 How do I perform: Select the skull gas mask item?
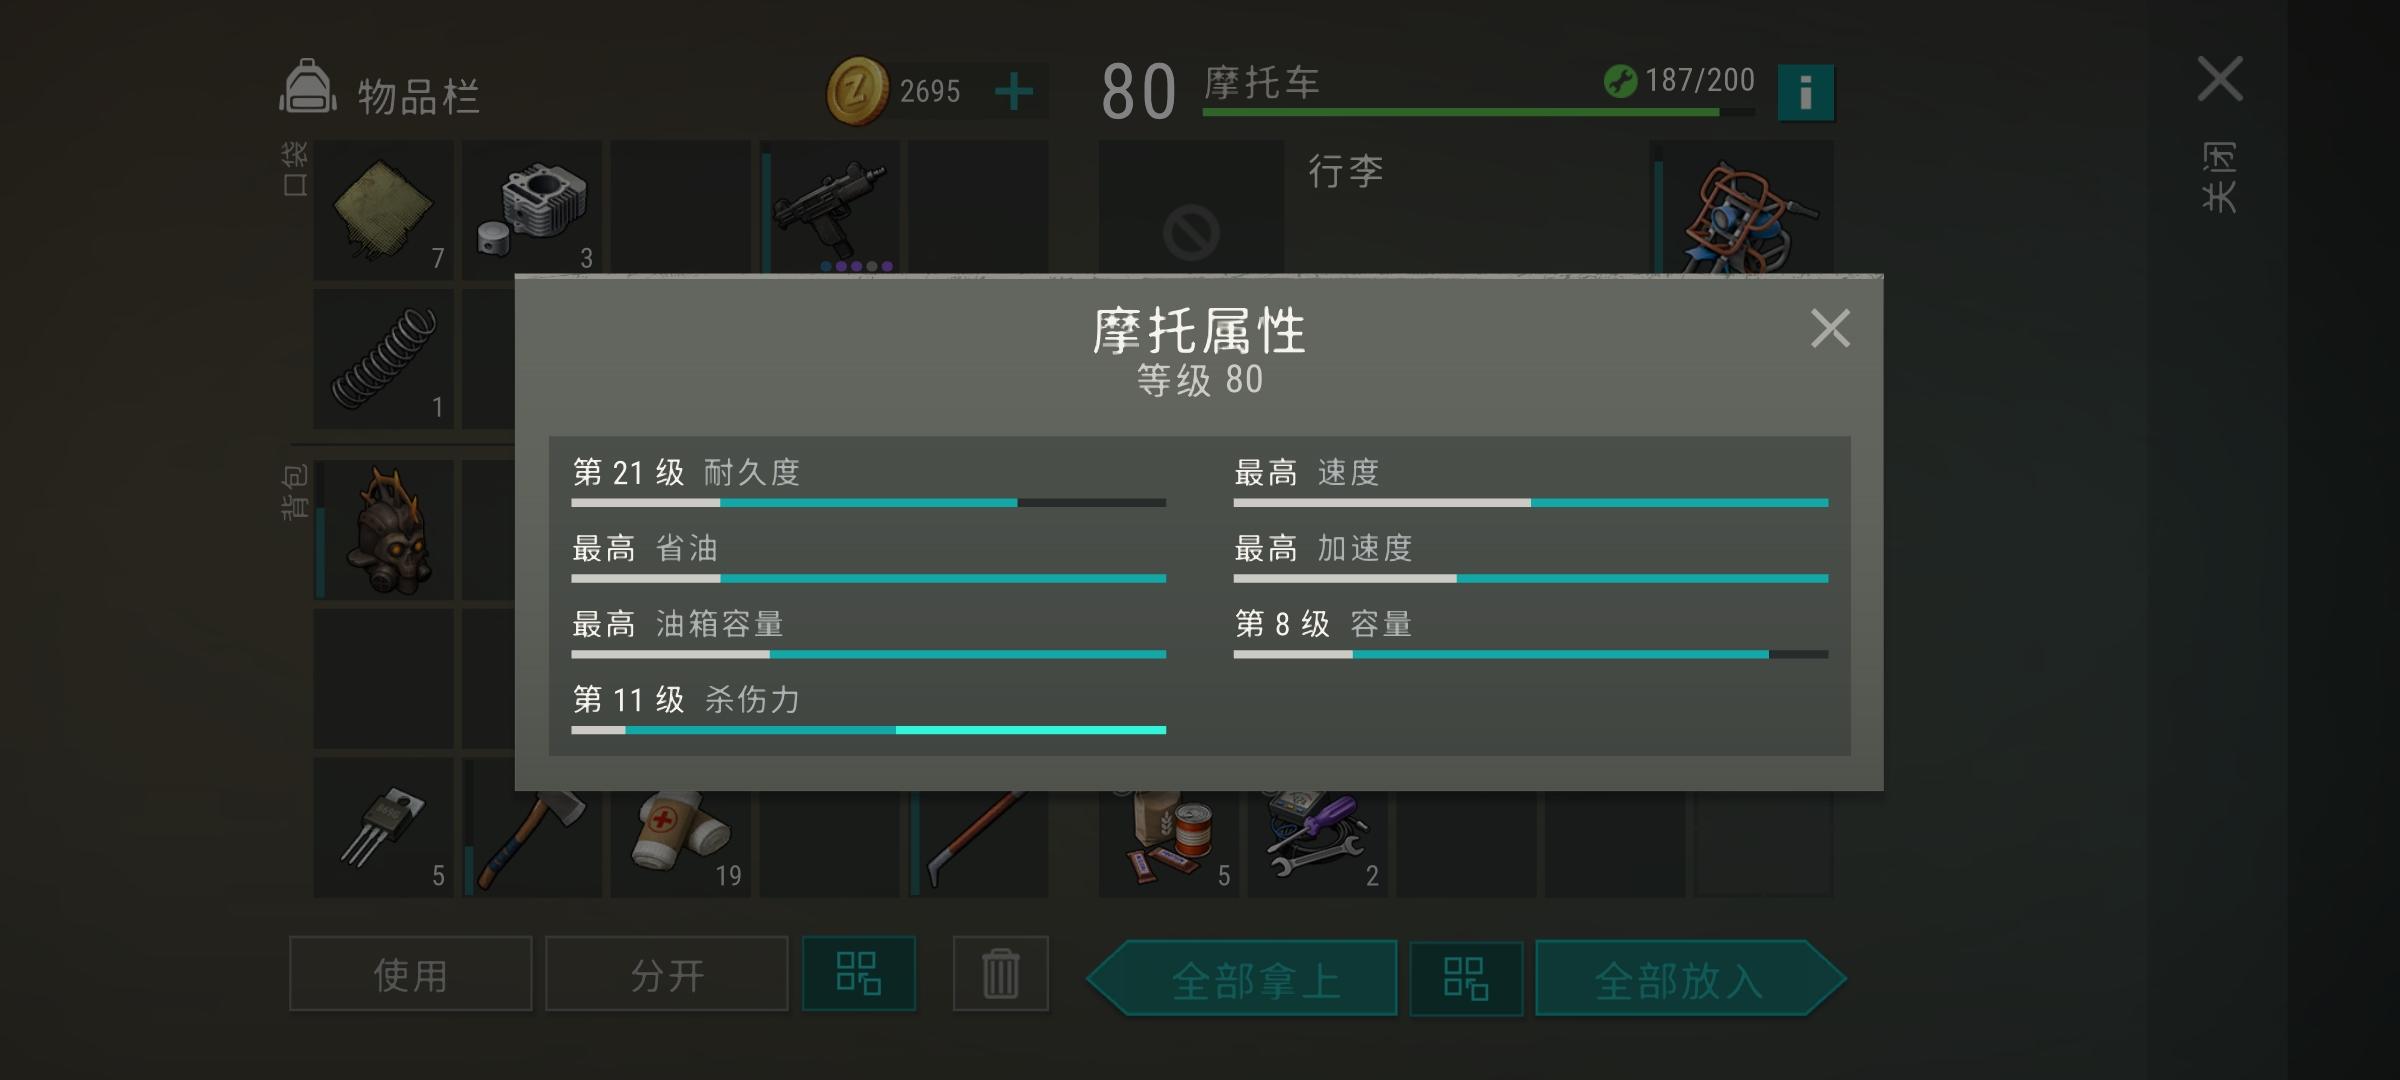click(384, 530)
